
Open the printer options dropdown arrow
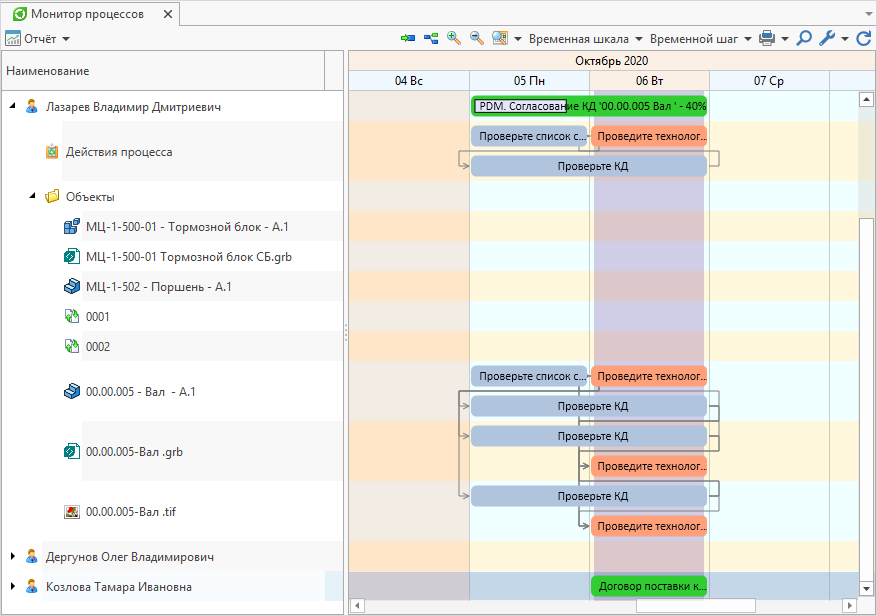tap(785, 39)
